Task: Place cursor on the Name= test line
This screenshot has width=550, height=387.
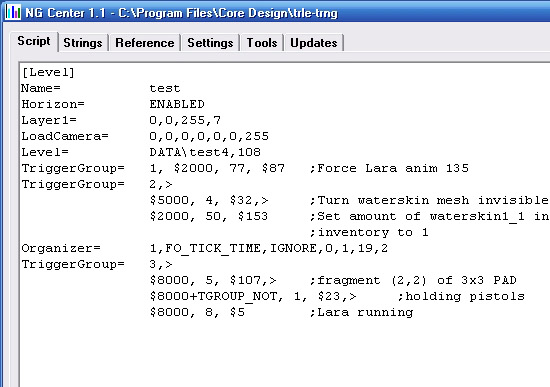Action: tap(101, 88)
